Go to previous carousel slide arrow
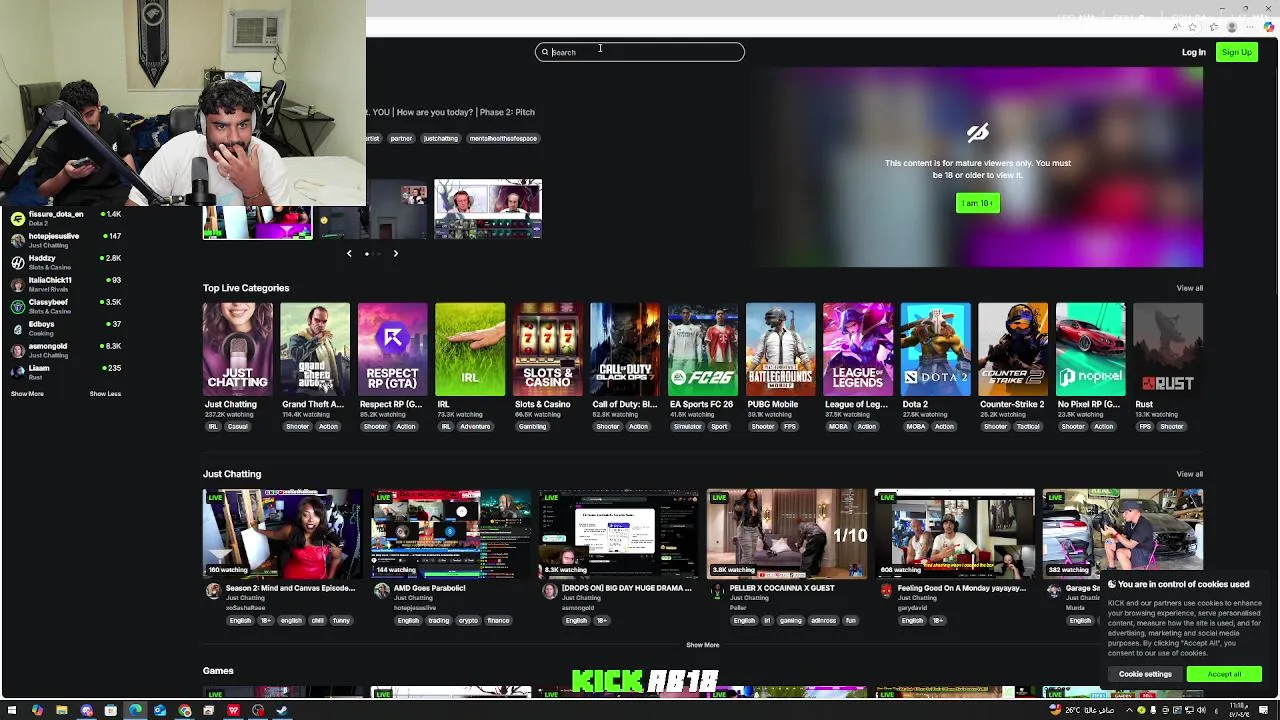This screenshot has height=720, width=1280. [349, 254]
